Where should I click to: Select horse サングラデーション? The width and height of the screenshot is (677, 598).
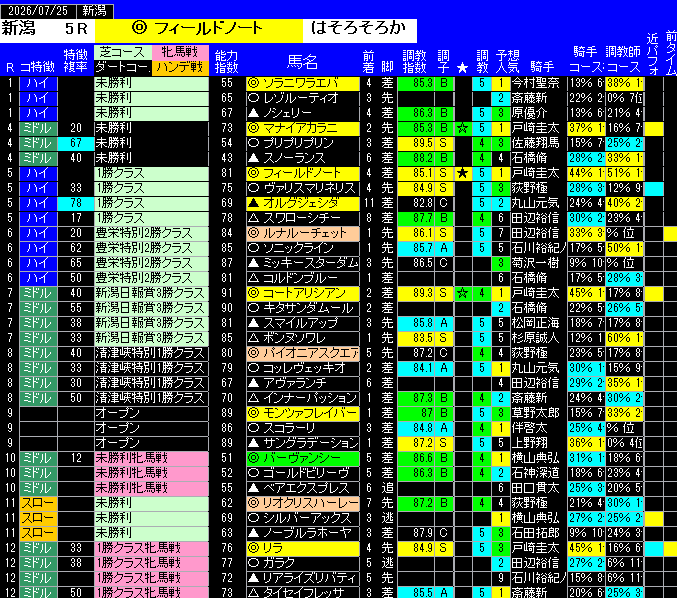click(303, 443)
